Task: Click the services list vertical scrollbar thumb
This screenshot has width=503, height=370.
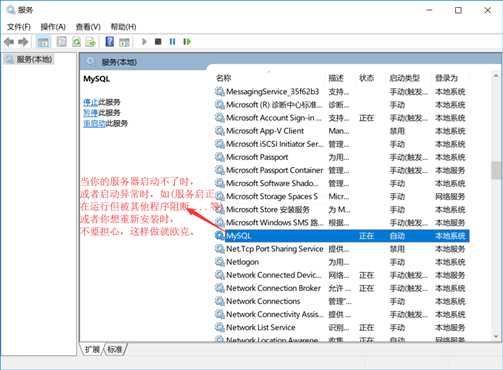Action: pos(496,170)
